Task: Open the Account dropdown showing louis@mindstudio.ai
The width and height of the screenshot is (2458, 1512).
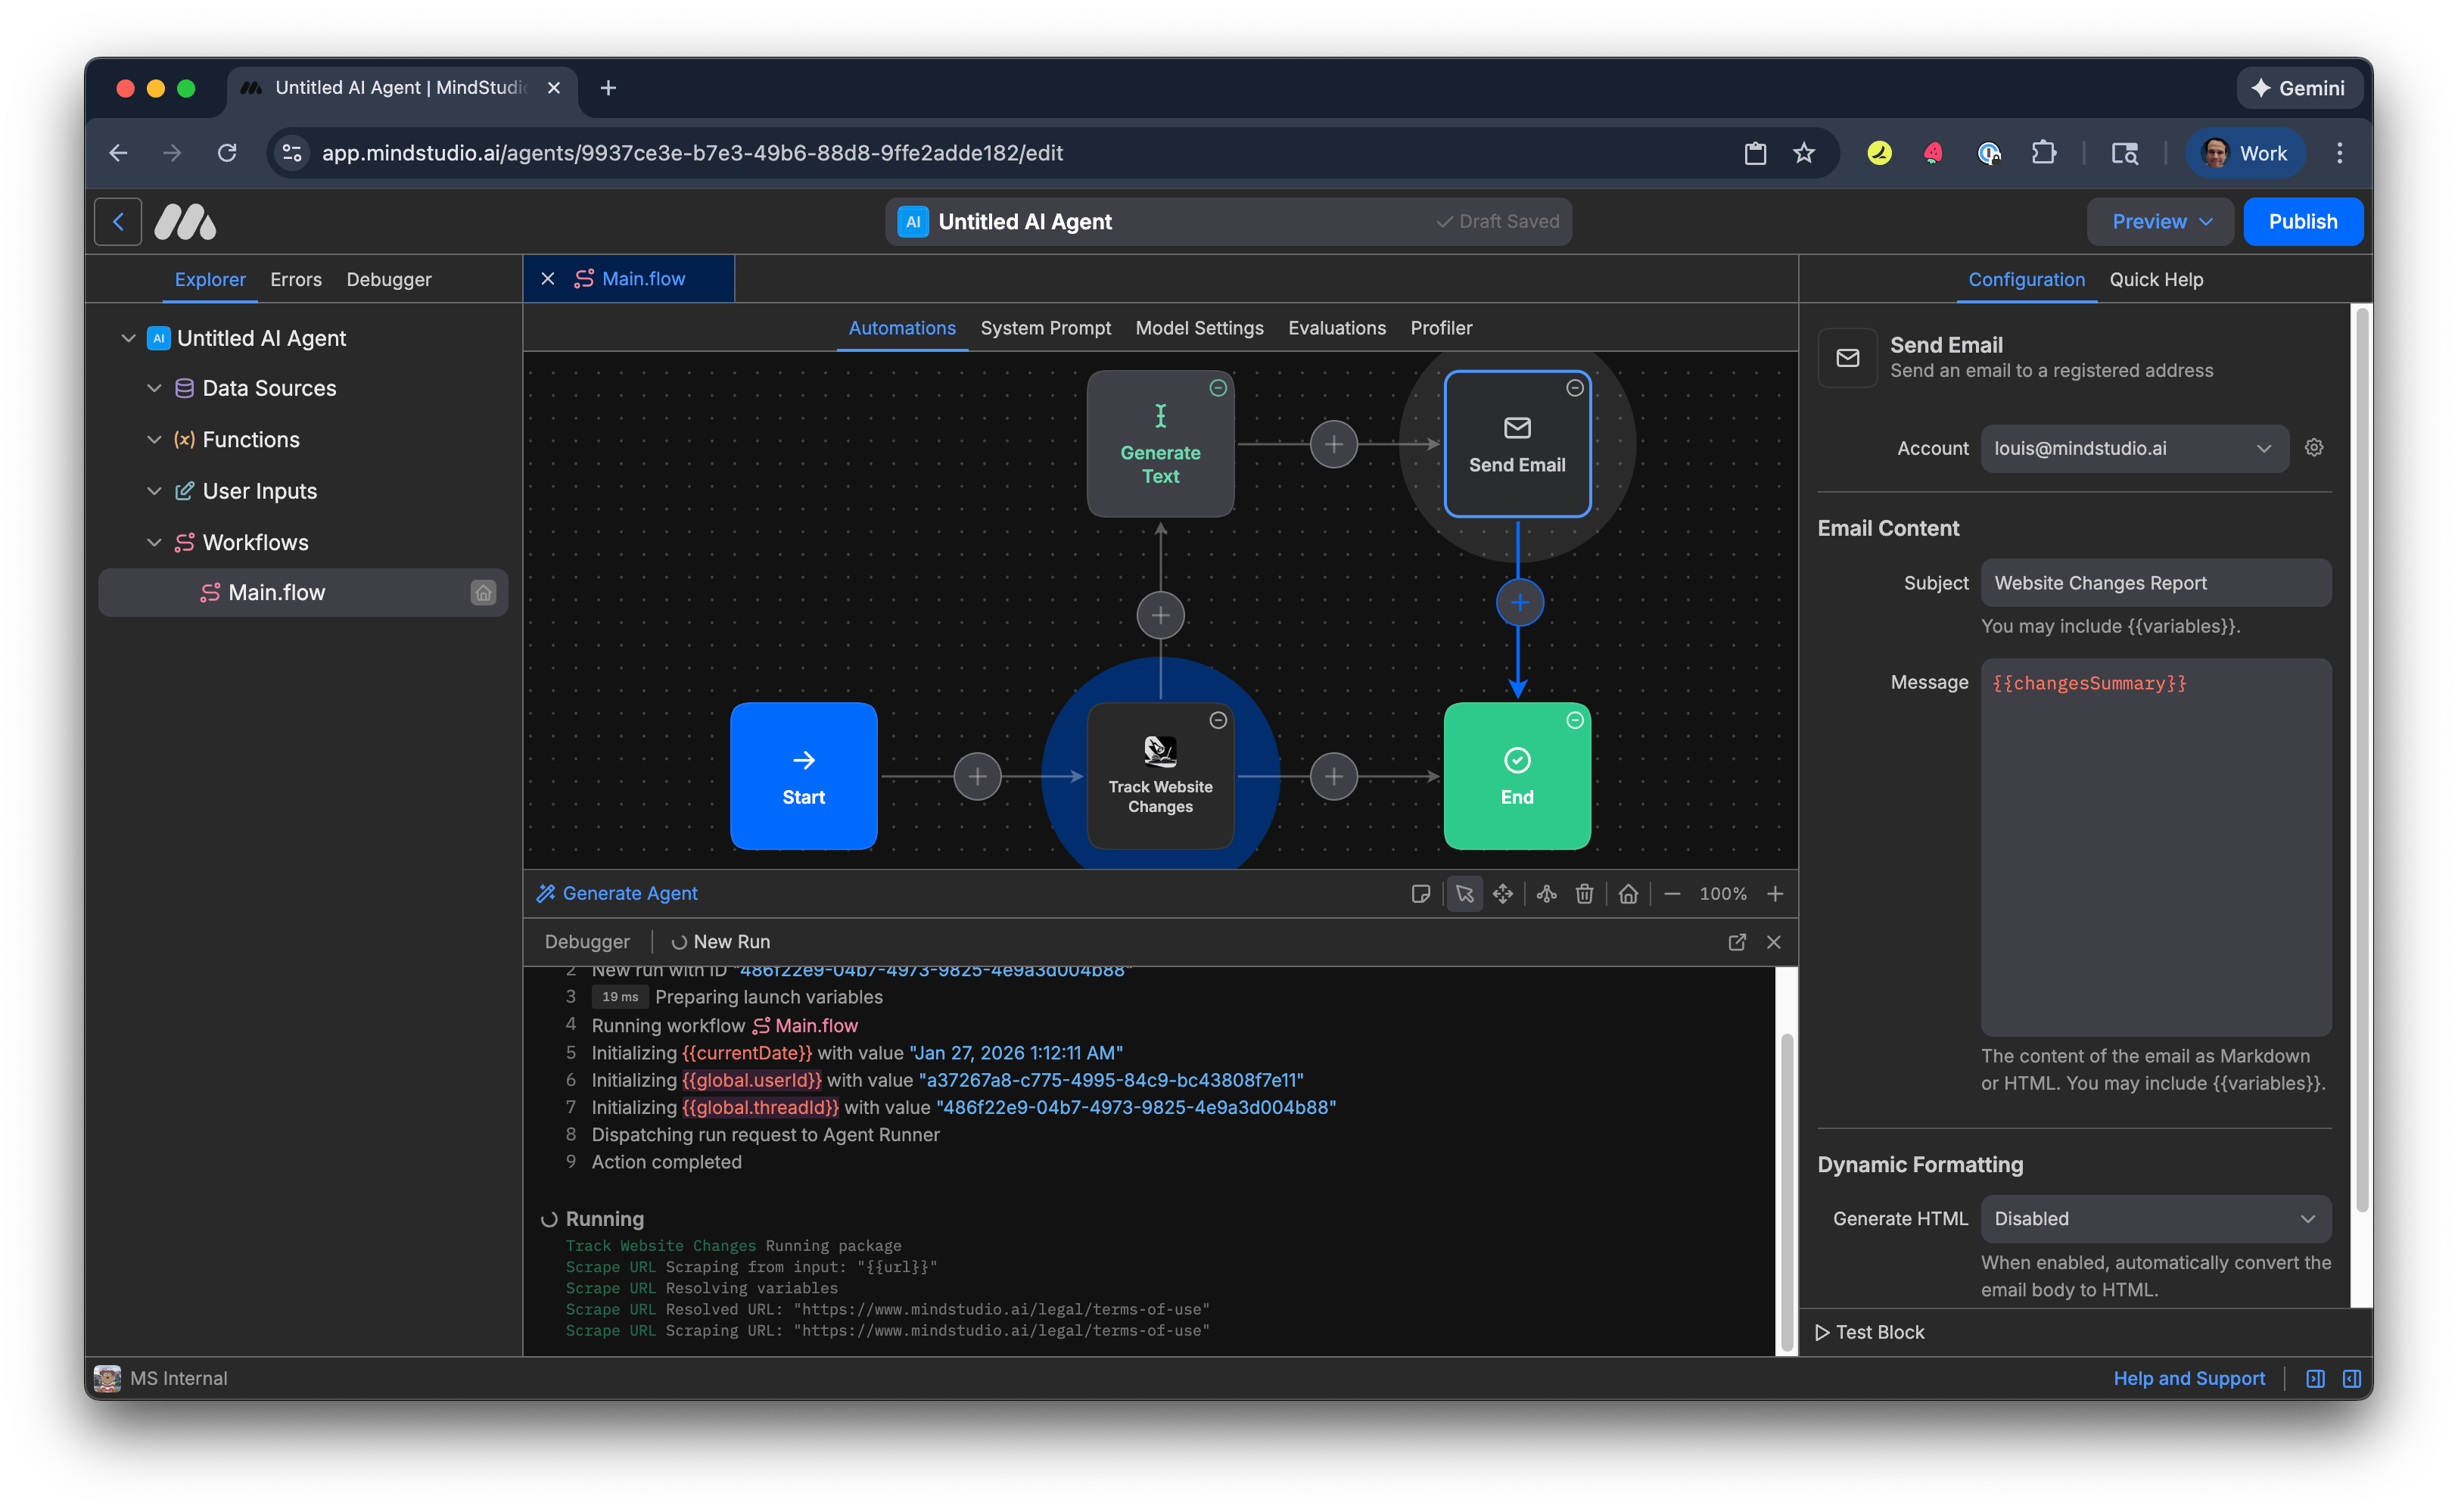Action: coord(2132,448)
